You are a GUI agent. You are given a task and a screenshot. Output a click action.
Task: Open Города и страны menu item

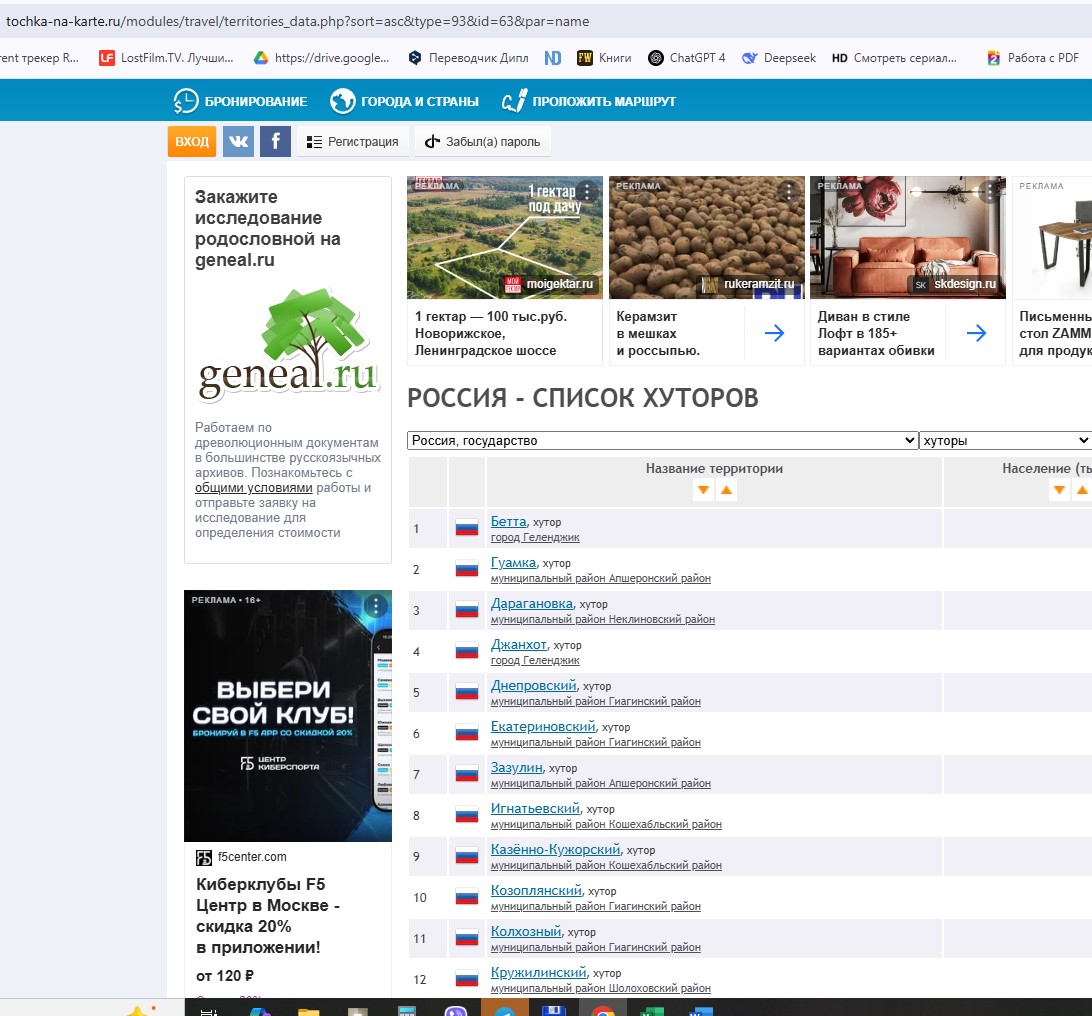click(x=404, y=102)
